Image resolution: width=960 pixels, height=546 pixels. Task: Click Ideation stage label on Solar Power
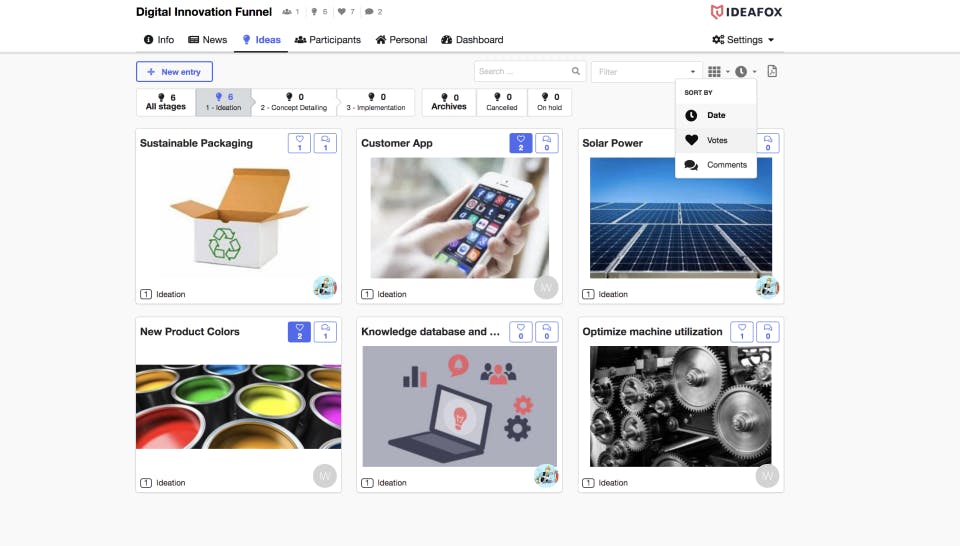[613, 294]
